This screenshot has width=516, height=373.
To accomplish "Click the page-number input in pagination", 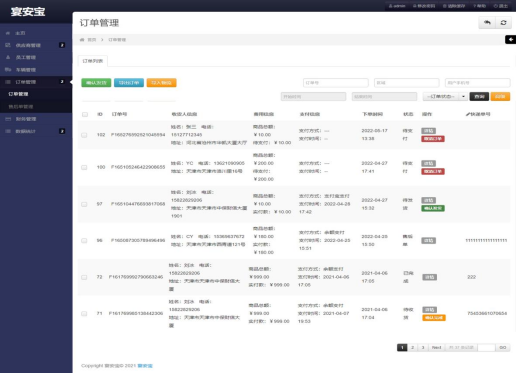I will pos(486,347).
